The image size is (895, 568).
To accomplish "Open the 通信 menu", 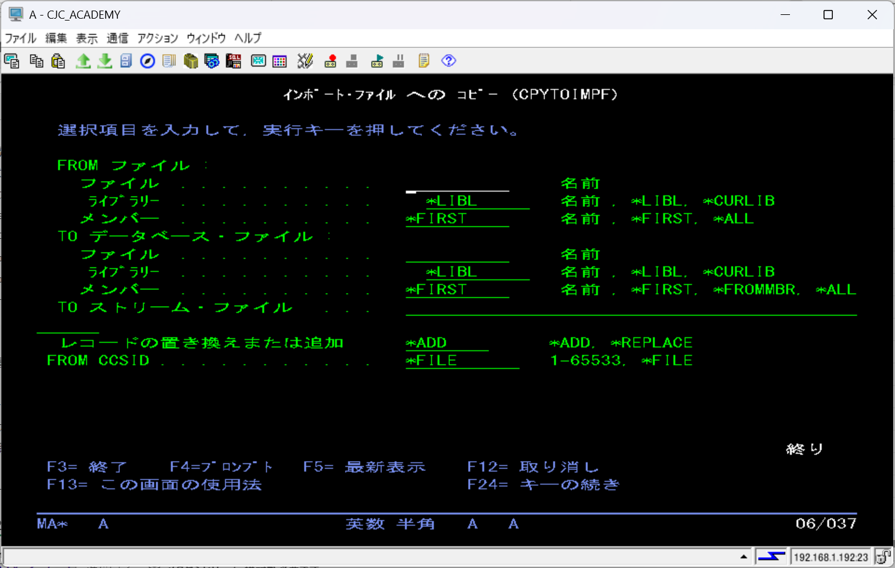I will coord(118,38).
